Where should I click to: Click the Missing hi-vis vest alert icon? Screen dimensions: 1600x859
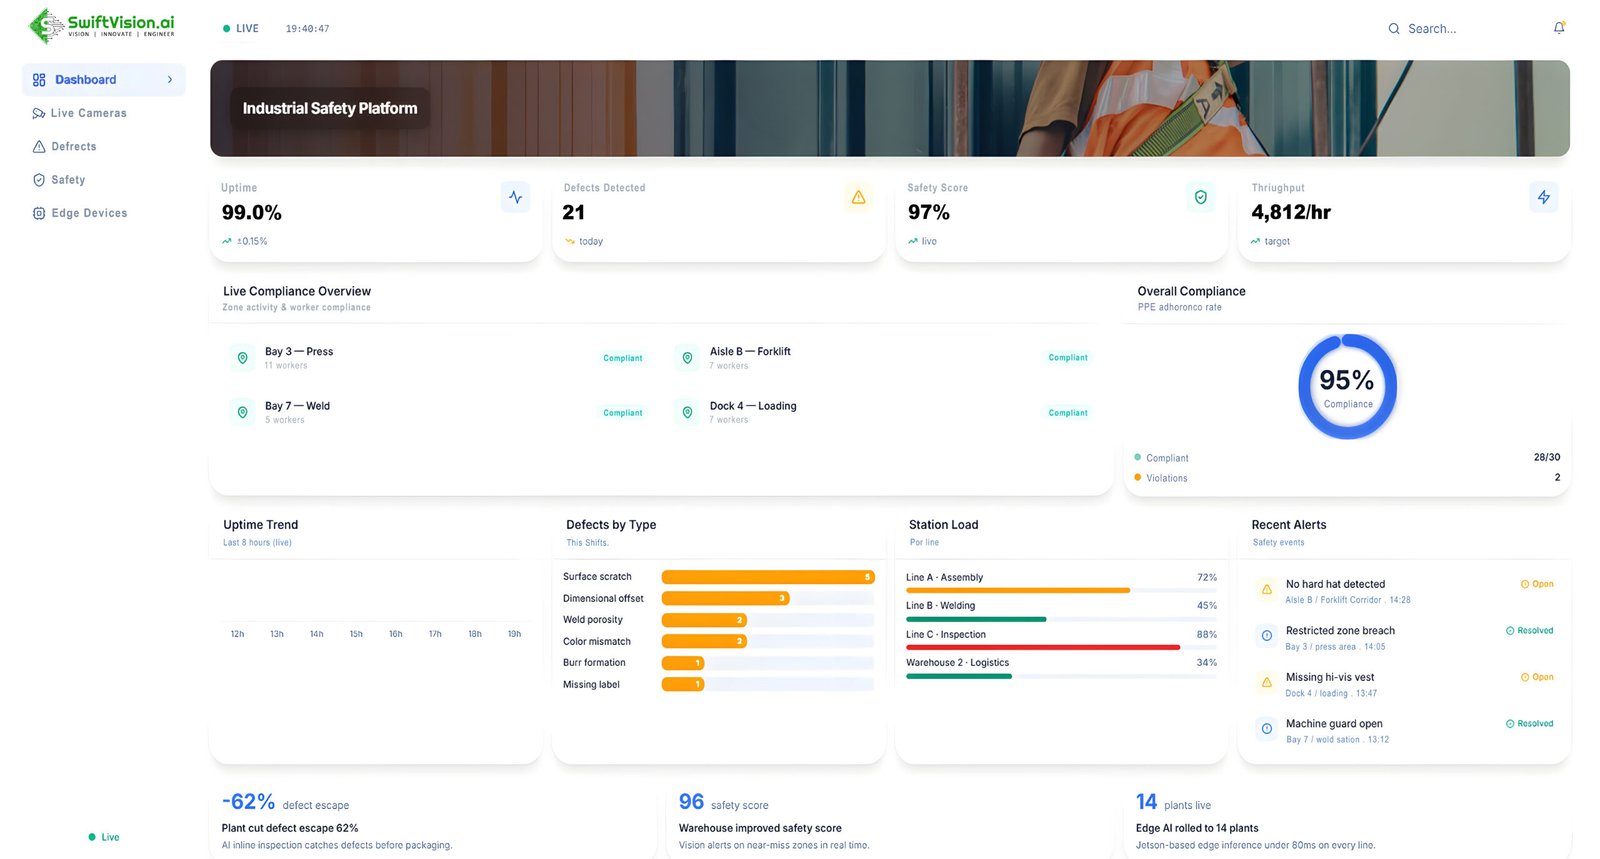tap(1266, 683)
